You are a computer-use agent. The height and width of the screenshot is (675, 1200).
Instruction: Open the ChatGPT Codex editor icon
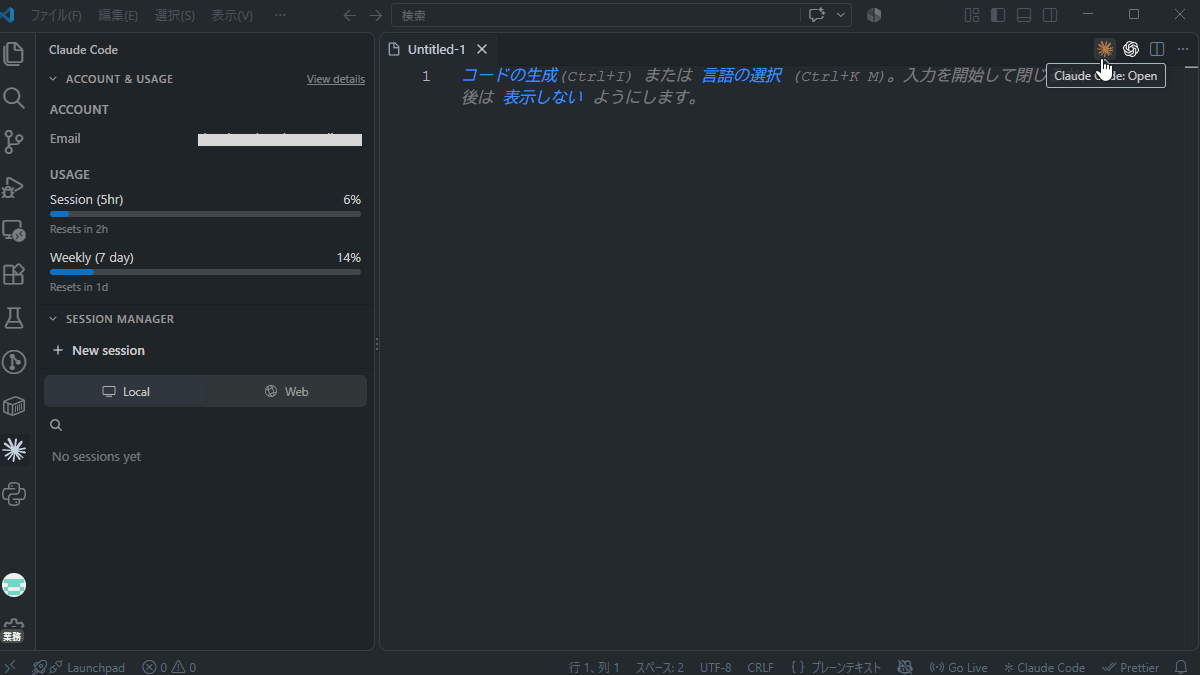pyautogui.click(x=1131, y=49)
